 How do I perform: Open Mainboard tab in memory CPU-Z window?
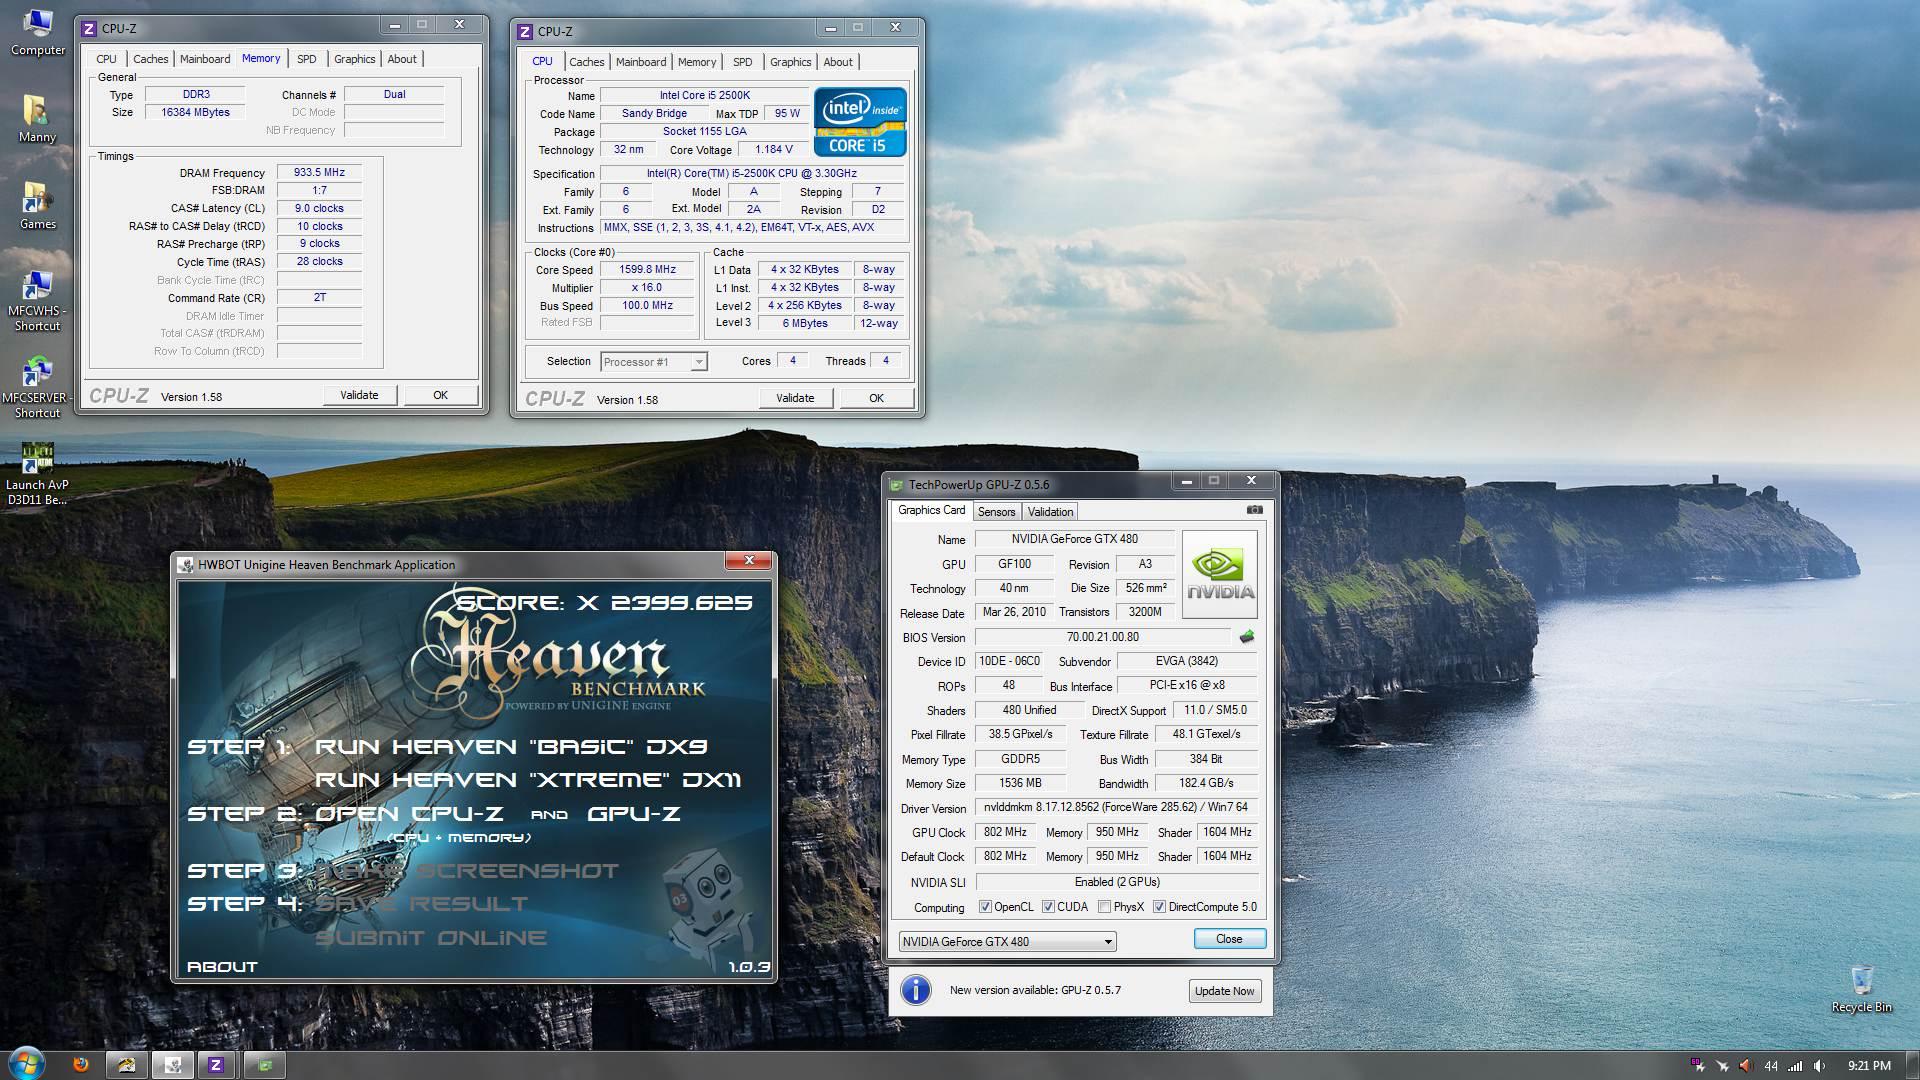click(205, 59)
